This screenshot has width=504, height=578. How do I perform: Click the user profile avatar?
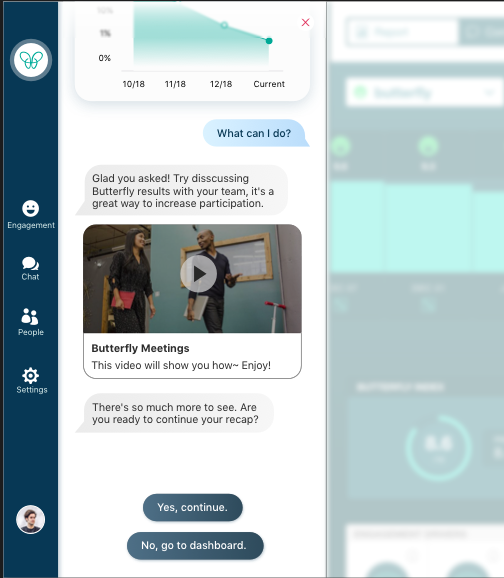click(x=31, y=519)
